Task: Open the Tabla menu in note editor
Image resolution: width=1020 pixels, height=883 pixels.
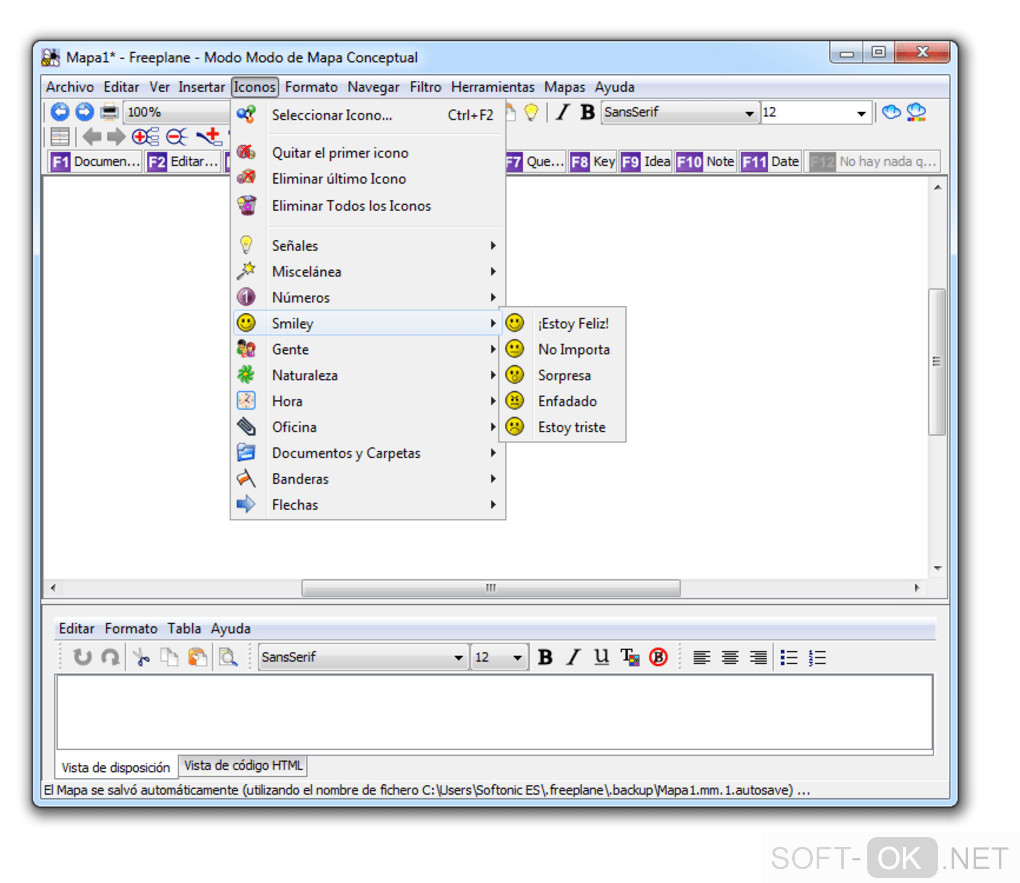Action: (x=184, y=629)
